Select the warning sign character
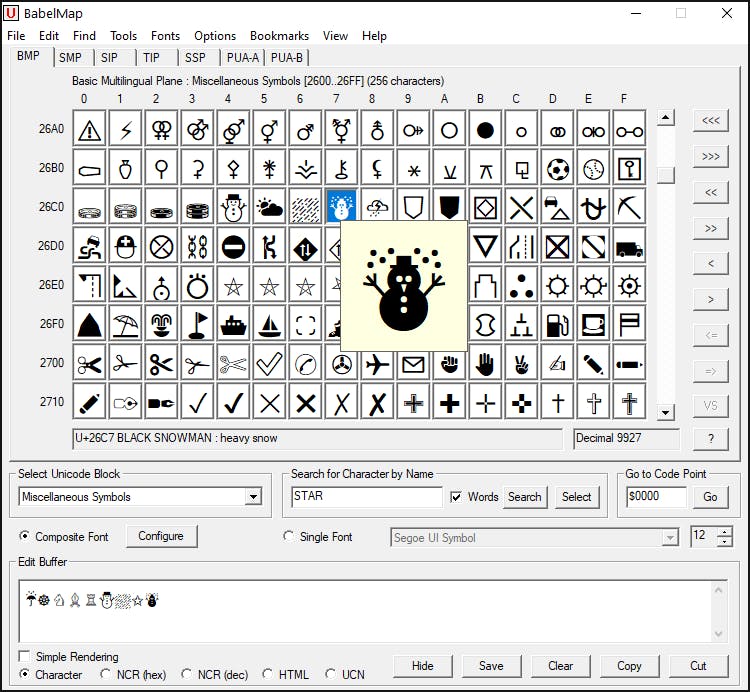Screen dimensions: 750x692 point(90,129)
